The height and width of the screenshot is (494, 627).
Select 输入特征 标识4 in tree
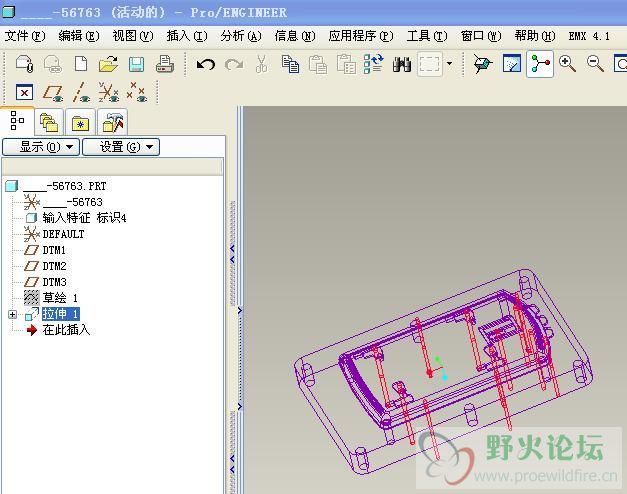(x=76, y=218)
